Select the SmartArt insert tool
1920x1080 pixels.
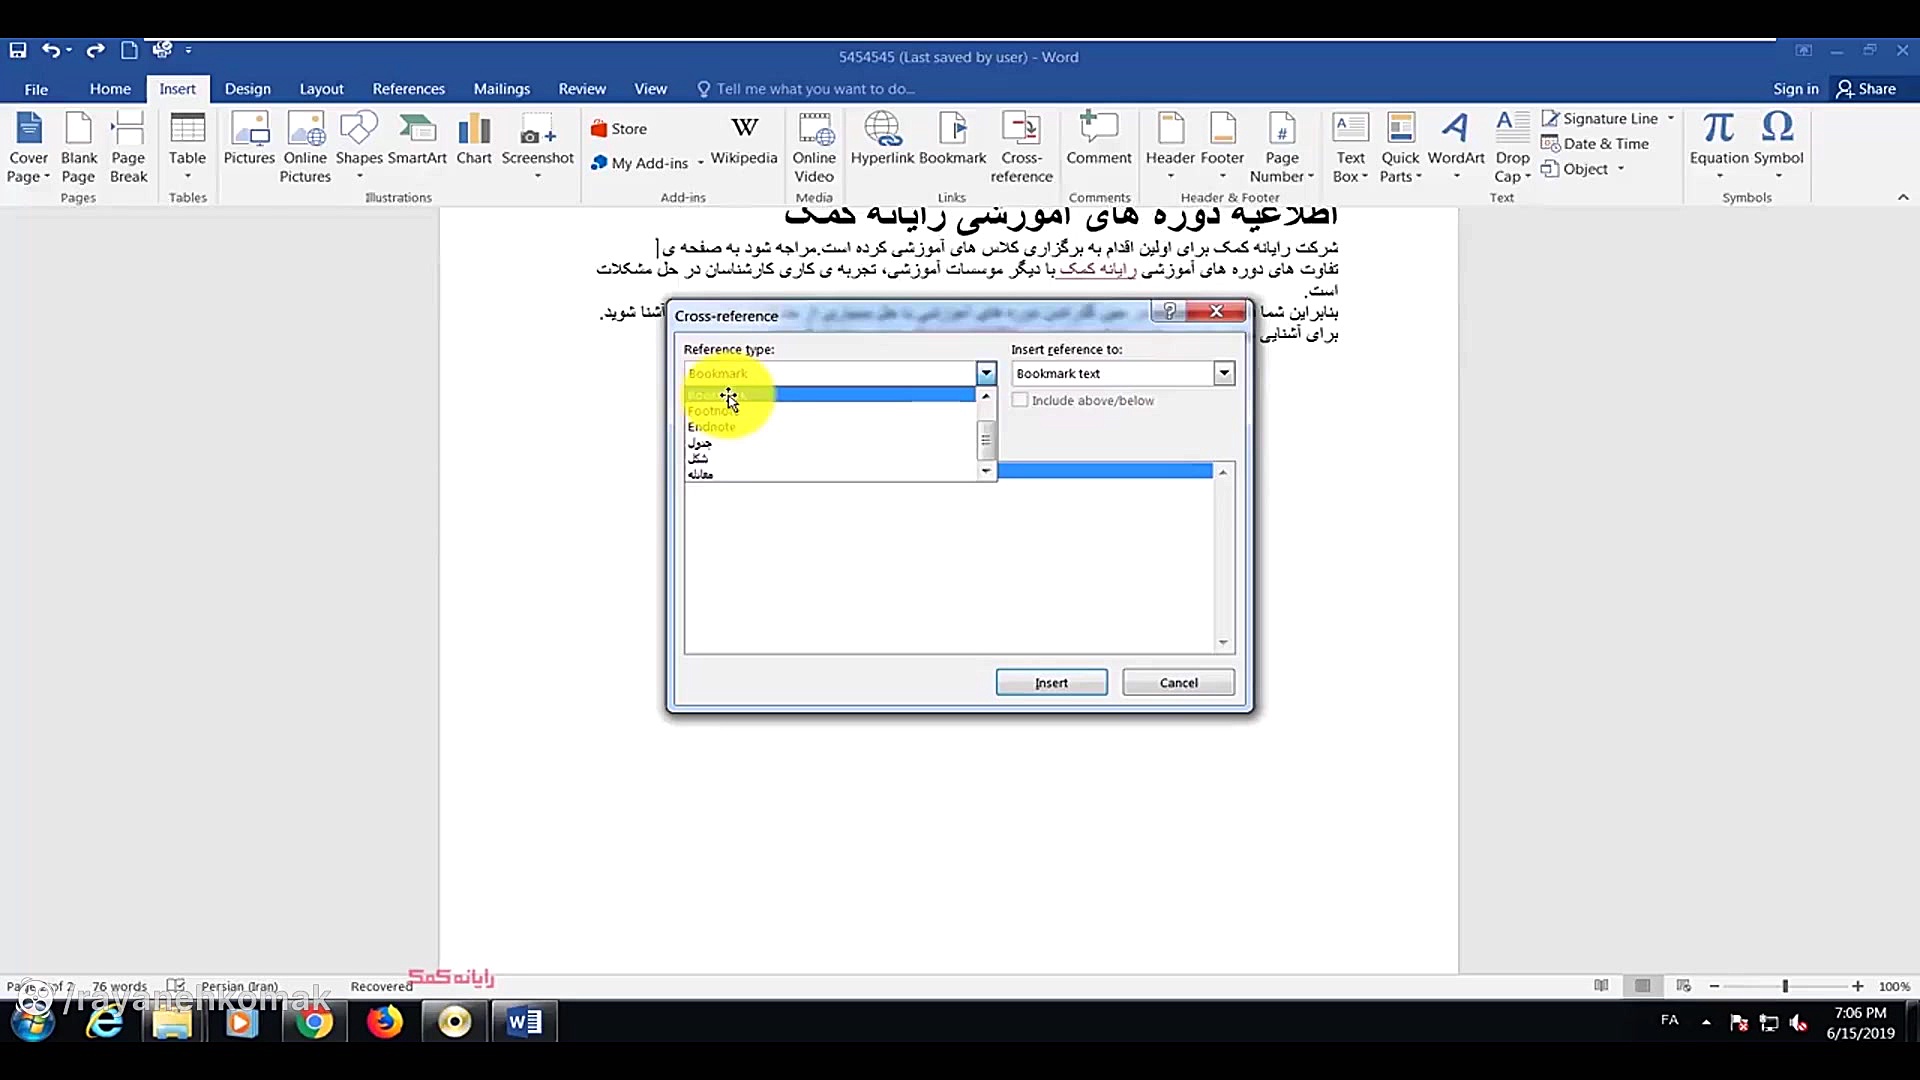(x=418, y=145)
